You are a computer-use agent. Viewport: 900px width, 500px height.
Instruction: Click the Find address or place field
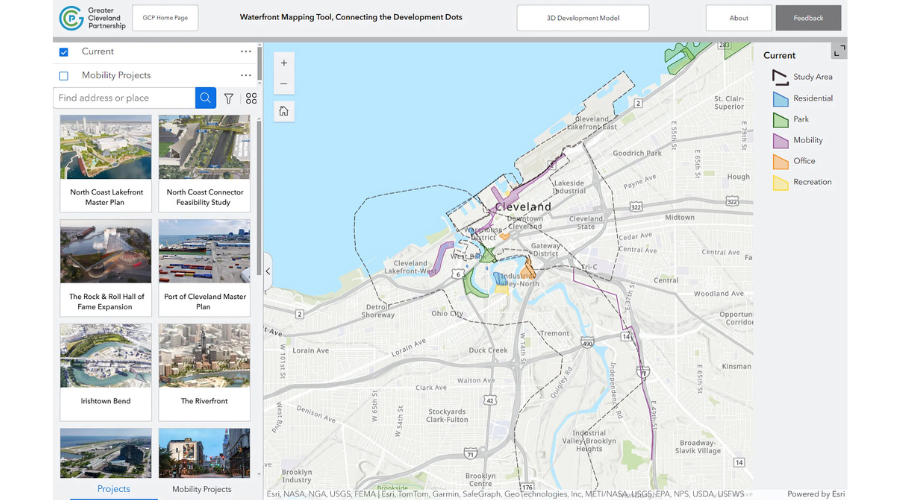[x=124, y=98]
